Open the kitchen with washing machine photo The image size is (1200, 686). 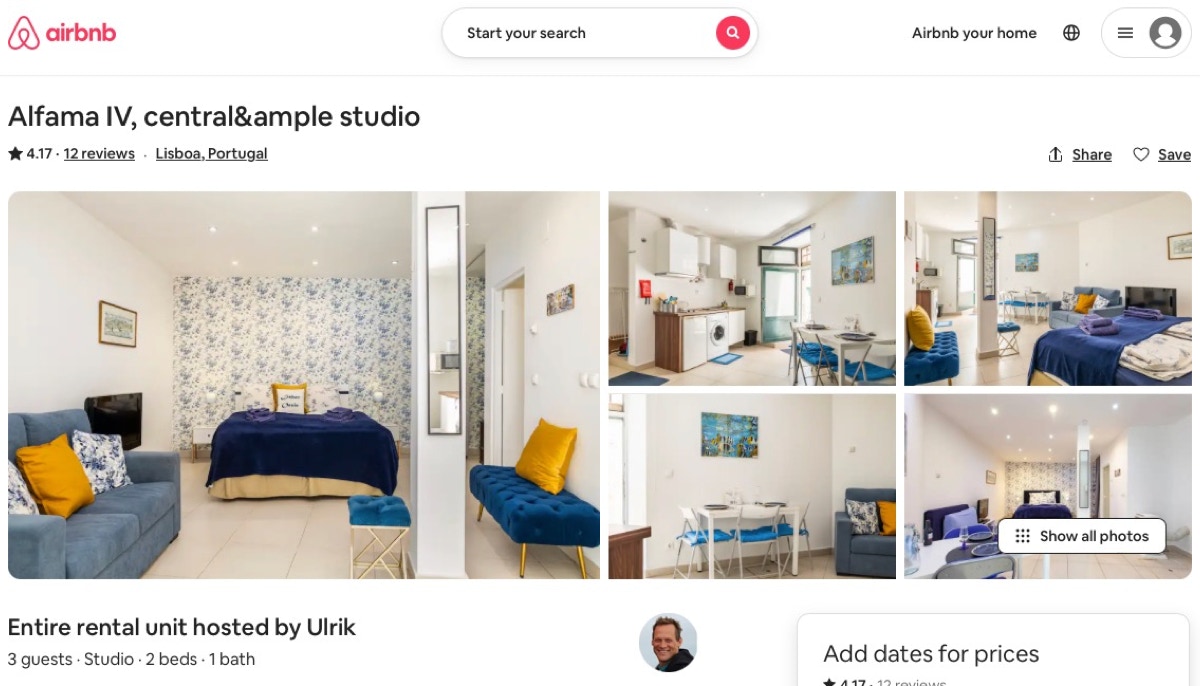coord(752,288)
